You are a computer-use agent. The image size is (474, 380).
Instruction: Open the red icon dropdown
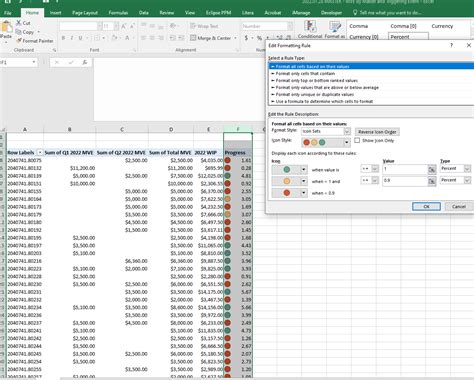click(x=304, y=193)
